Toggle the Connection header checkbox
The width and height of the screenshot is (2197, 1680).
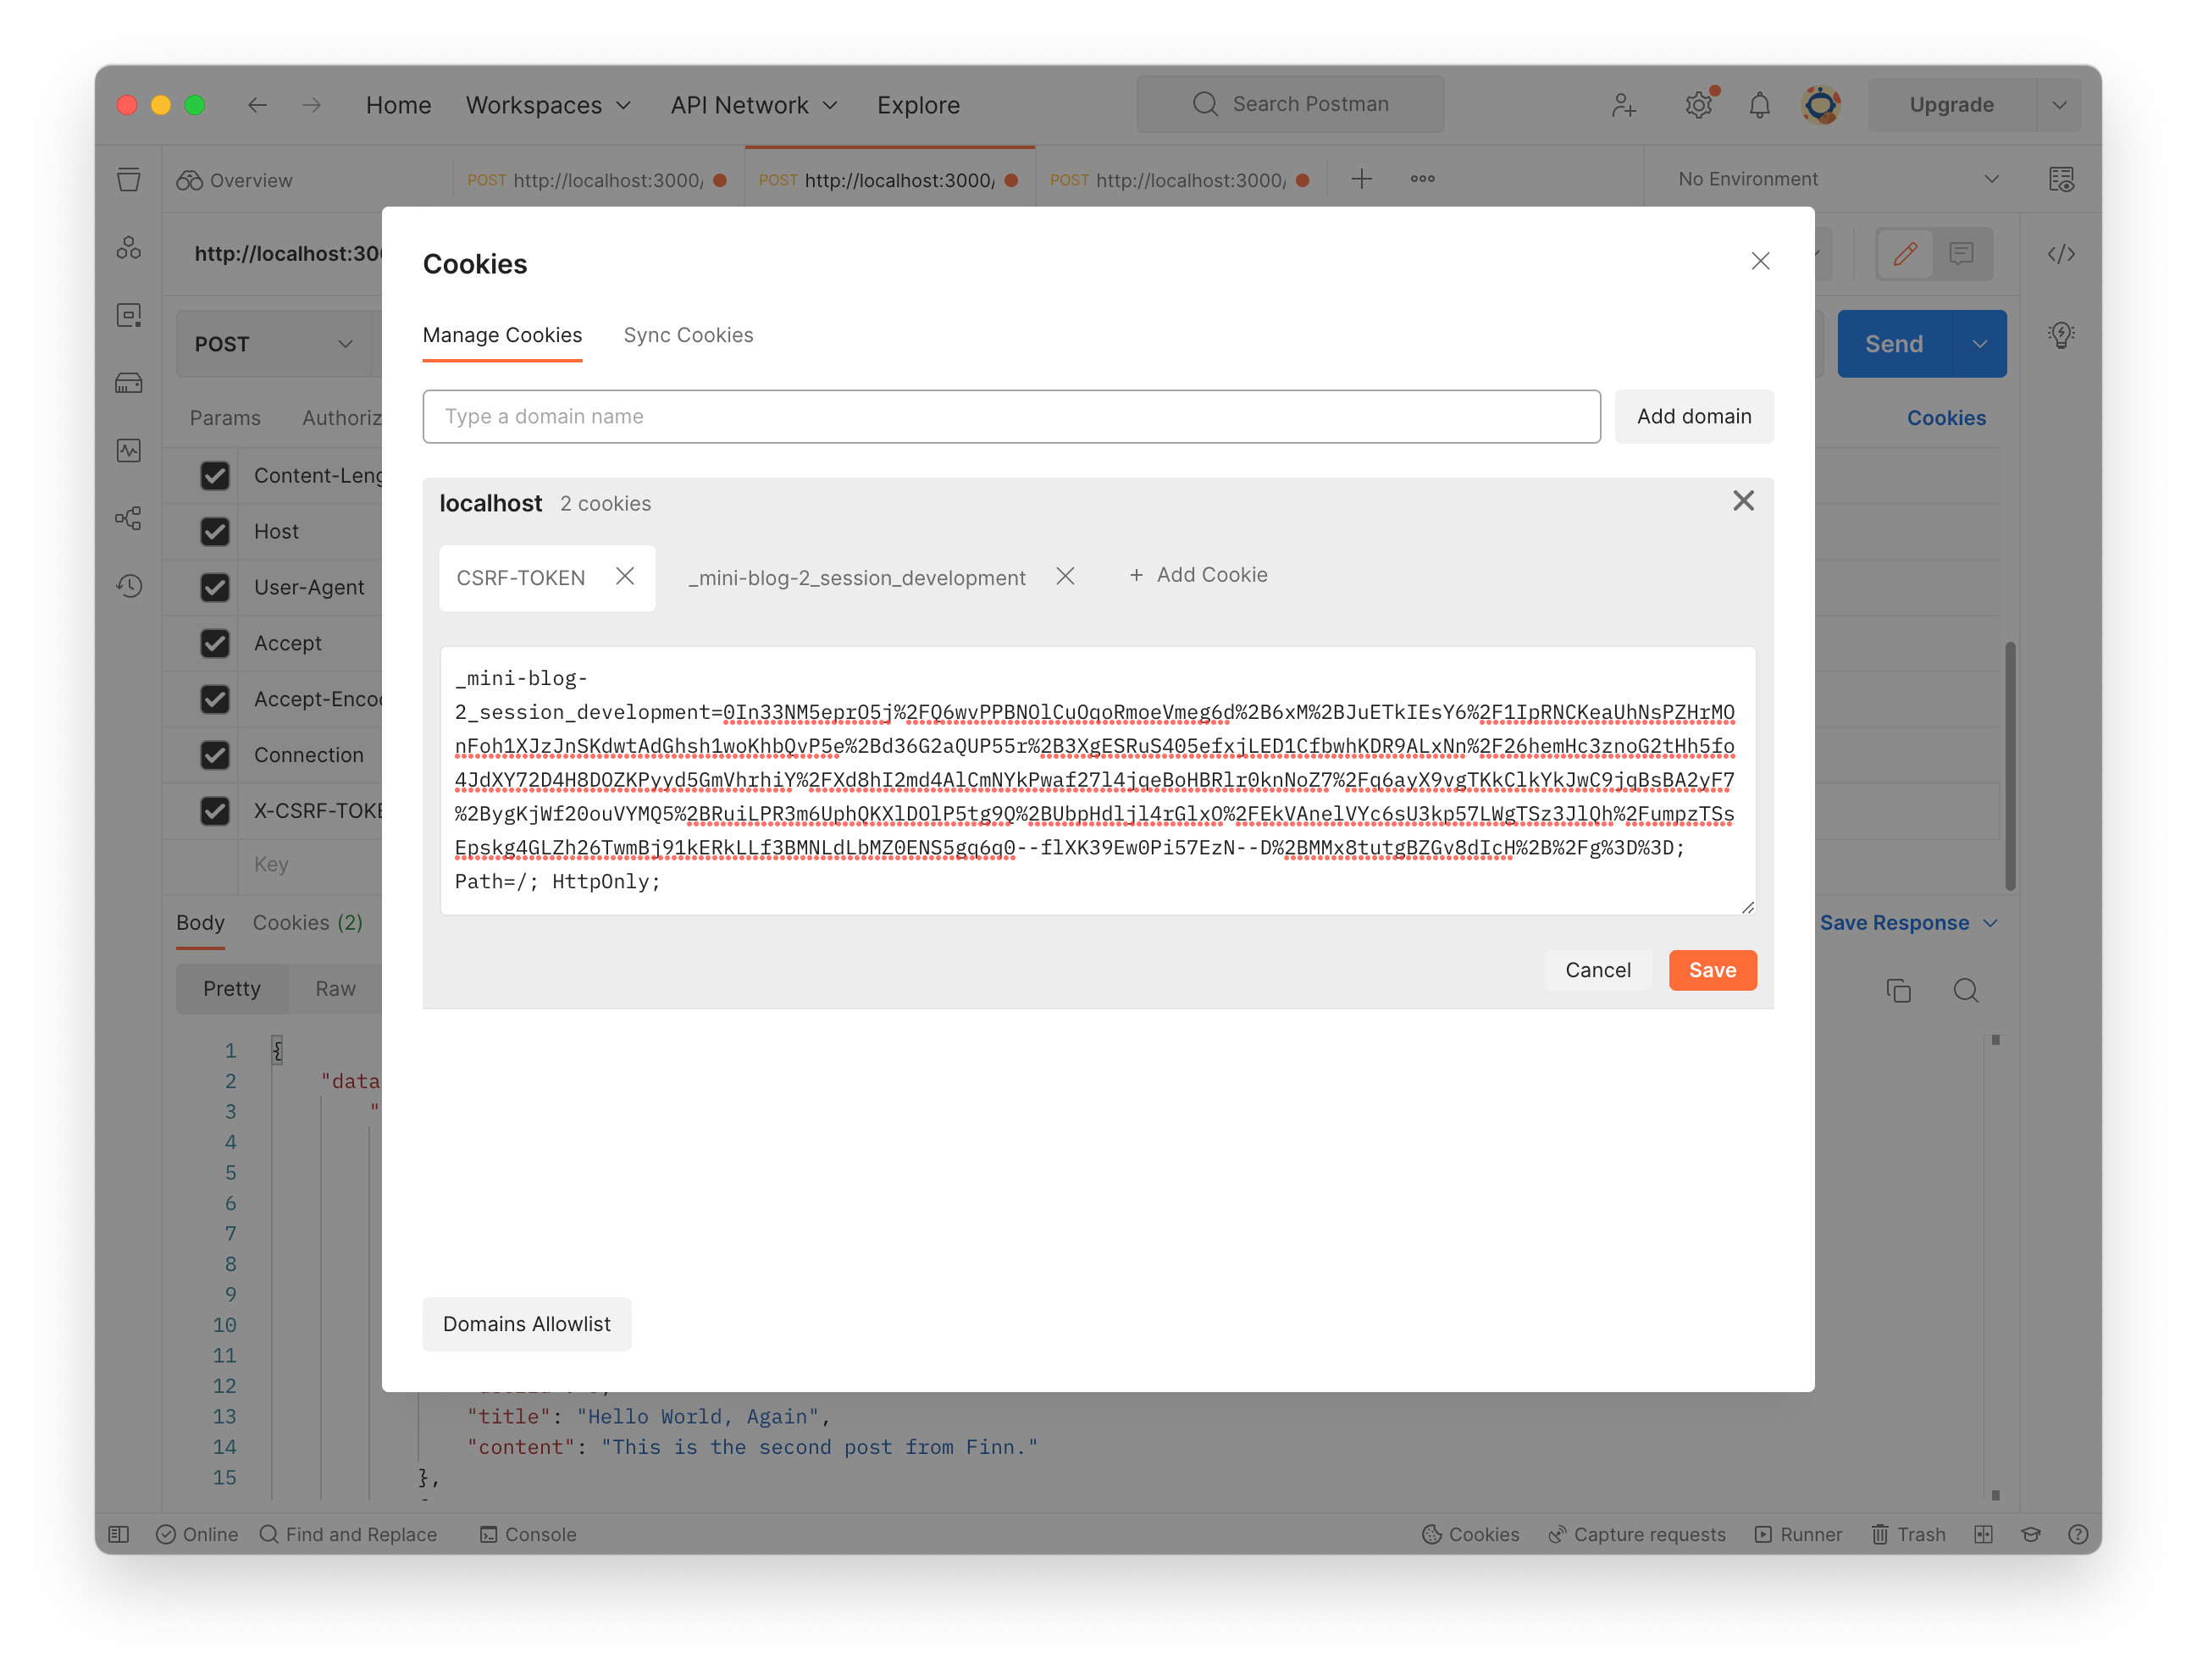pyautogui.click(x=215, y=755)
